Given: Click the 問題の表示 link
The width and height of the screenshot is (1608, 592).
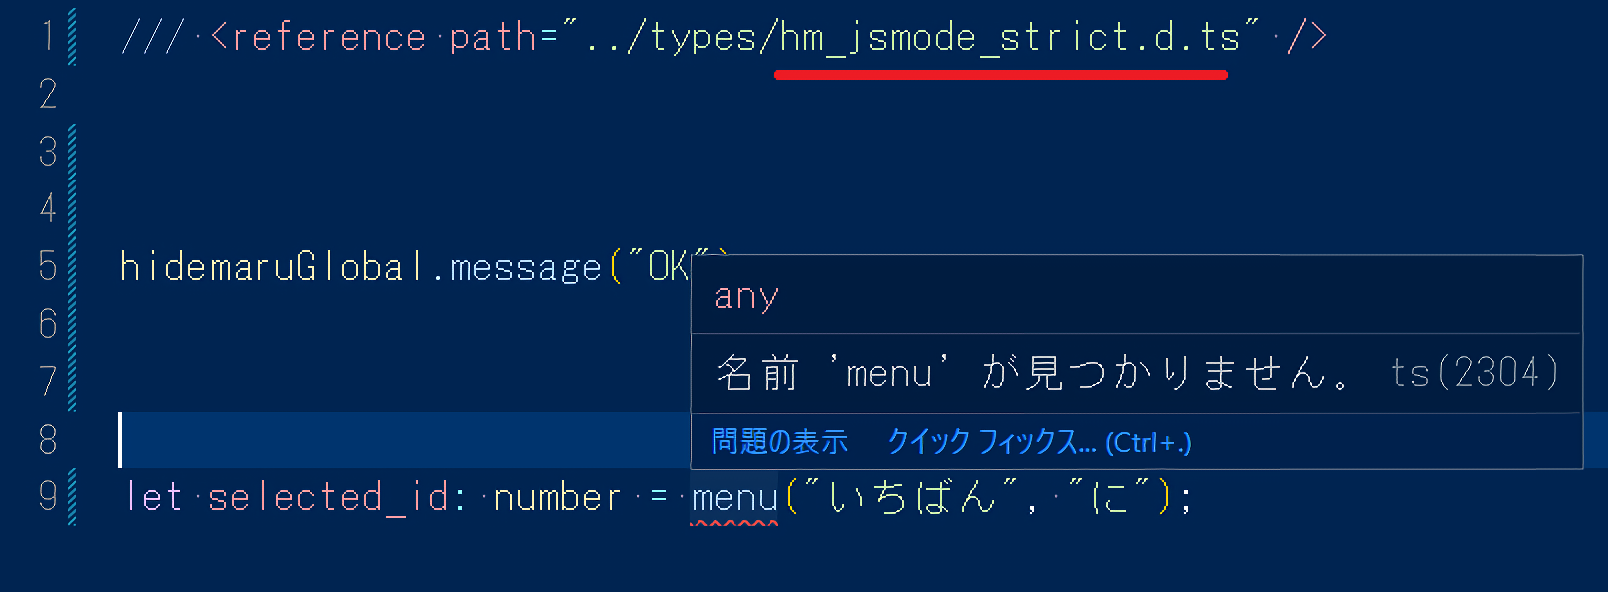Looking at the screenshot, I should 779,441.
